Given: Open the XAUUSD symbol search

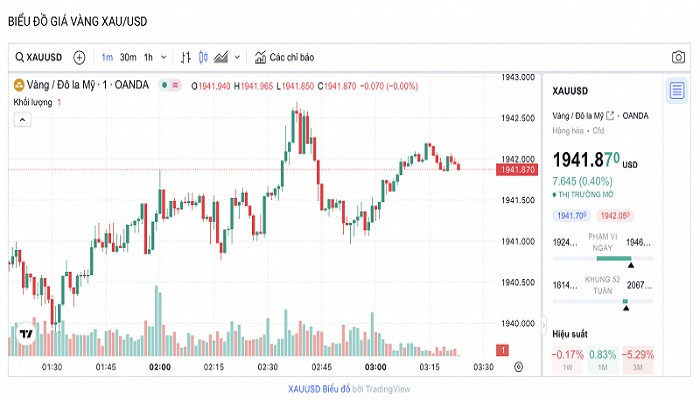Looking at the screenshot, I should [40, 57].
